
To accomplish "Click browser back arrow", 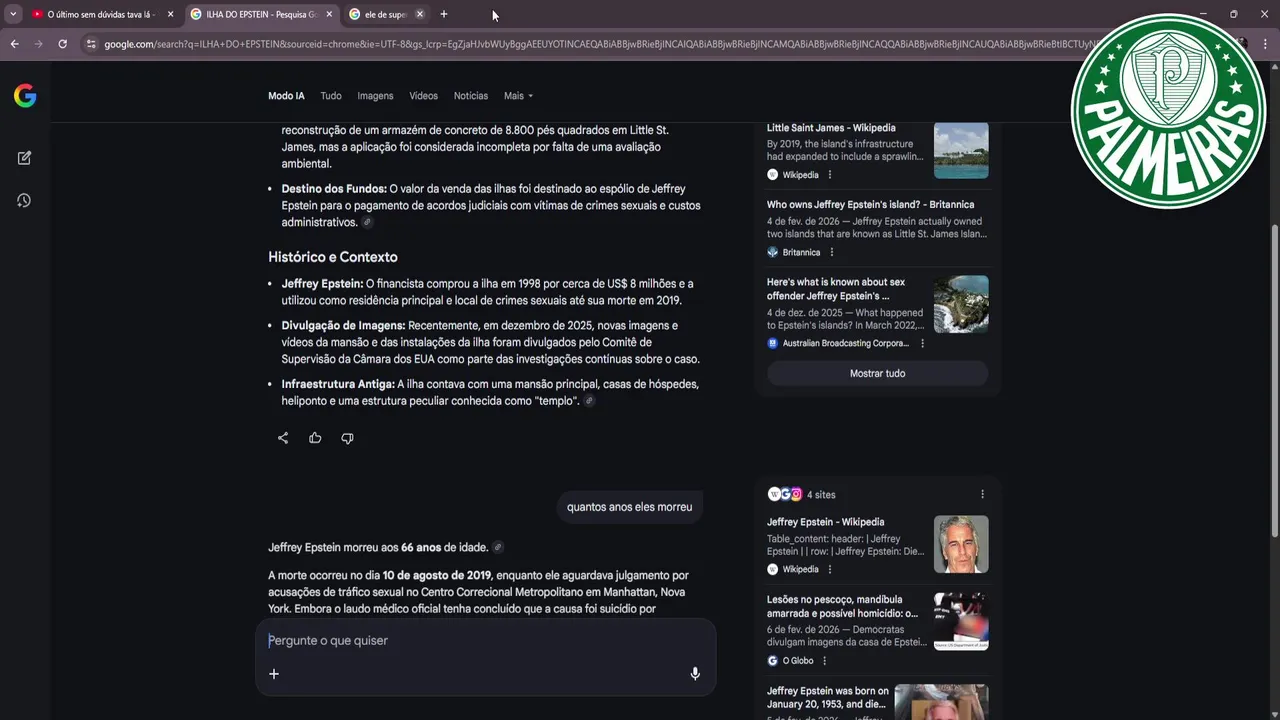I will (x=14, y=44).
